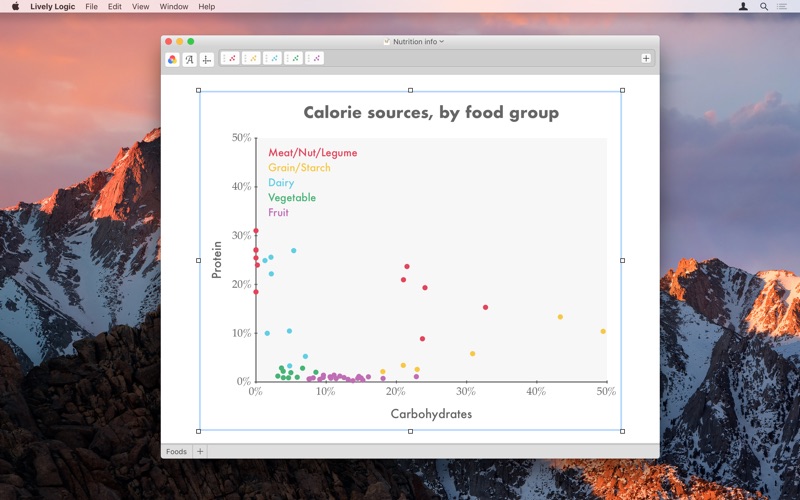
Task: Select the purple scatter series chip
Action: click(x=314, y=58)
